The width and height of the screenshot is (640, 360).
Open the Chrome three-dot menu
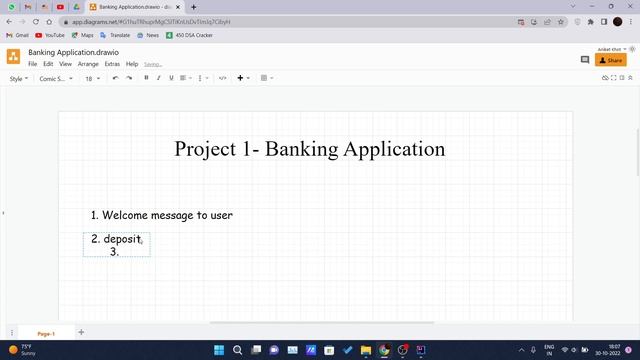click(x=631, y=22)
